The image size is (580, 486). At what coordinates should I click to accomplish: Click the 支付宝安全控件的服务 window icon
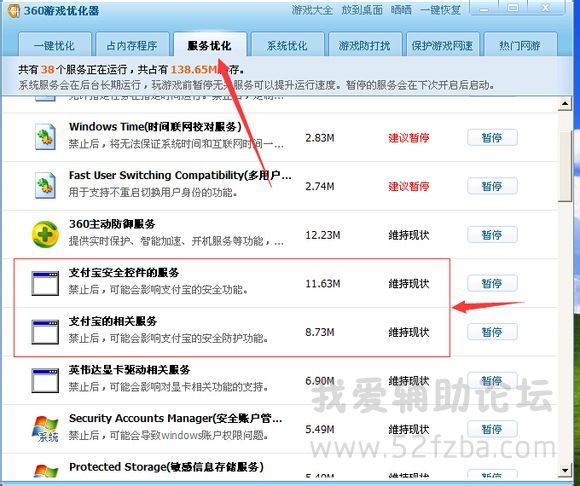click(45, 283)
